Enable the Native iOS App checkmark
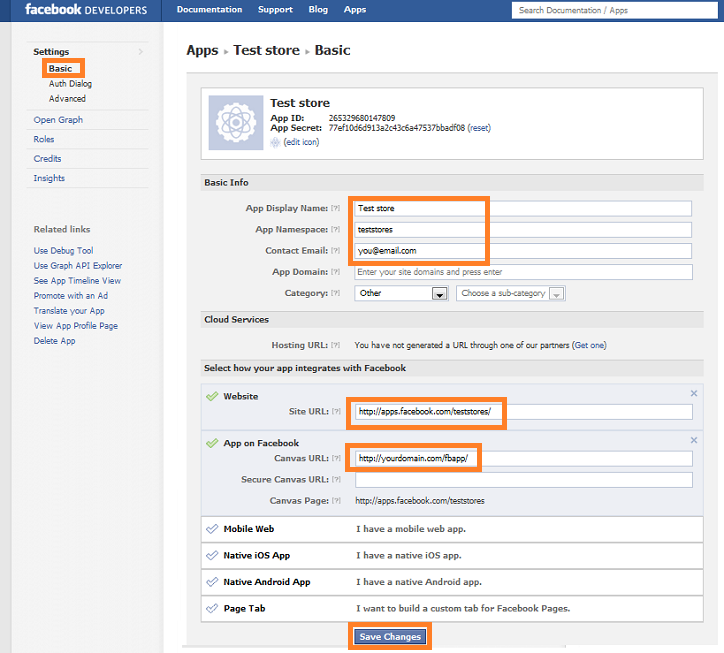Image resolution: width=724 pixels, height=653 pixels. pyautogui.click(x=212, y=556)
